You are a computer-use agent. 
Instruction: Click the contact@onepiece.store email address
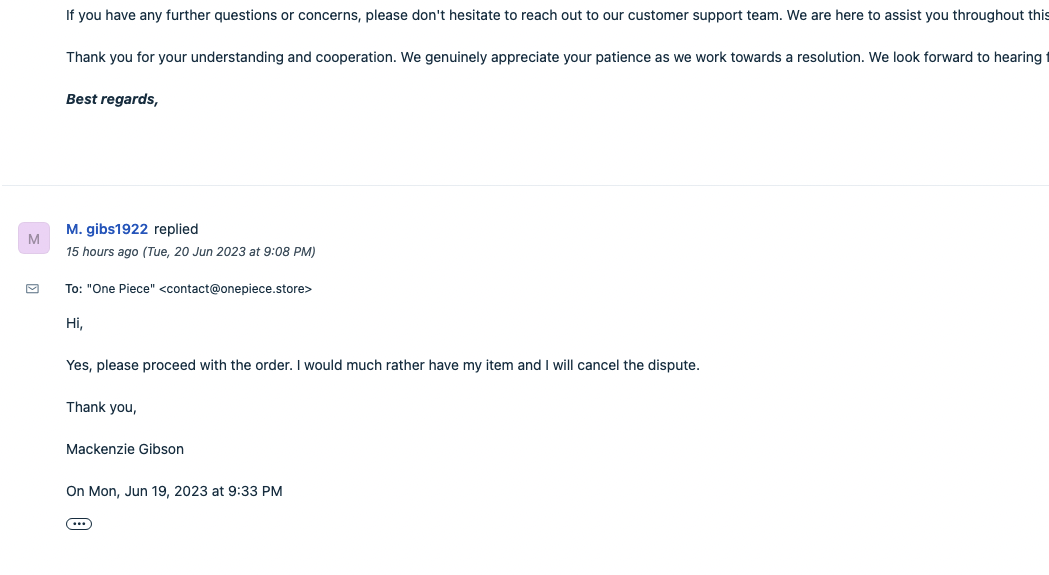tap(235, 289)
